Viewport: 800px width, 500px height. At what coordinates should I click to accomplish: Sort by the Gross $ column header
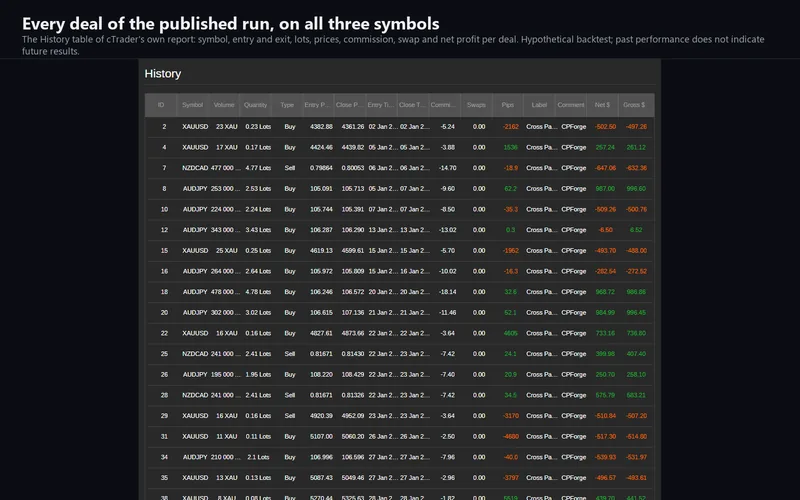[x=634, y=105]
